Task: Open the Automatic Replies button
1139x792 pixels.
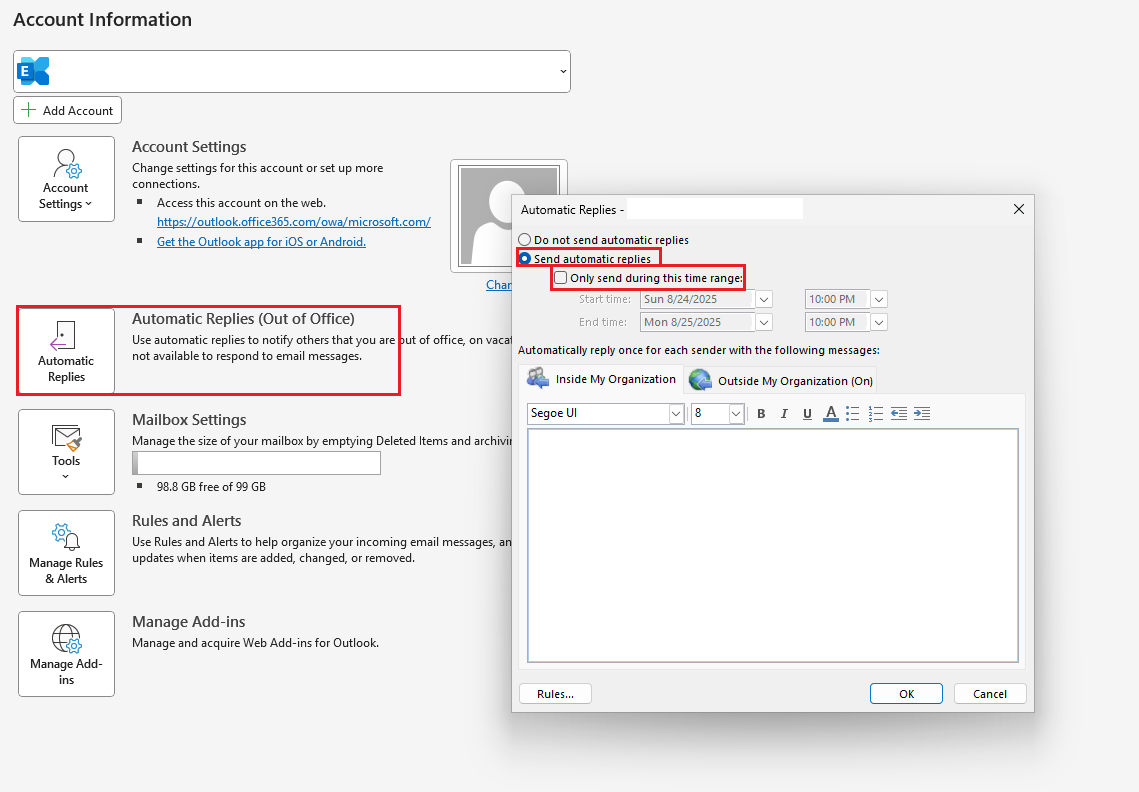Action: pos(66,351)
